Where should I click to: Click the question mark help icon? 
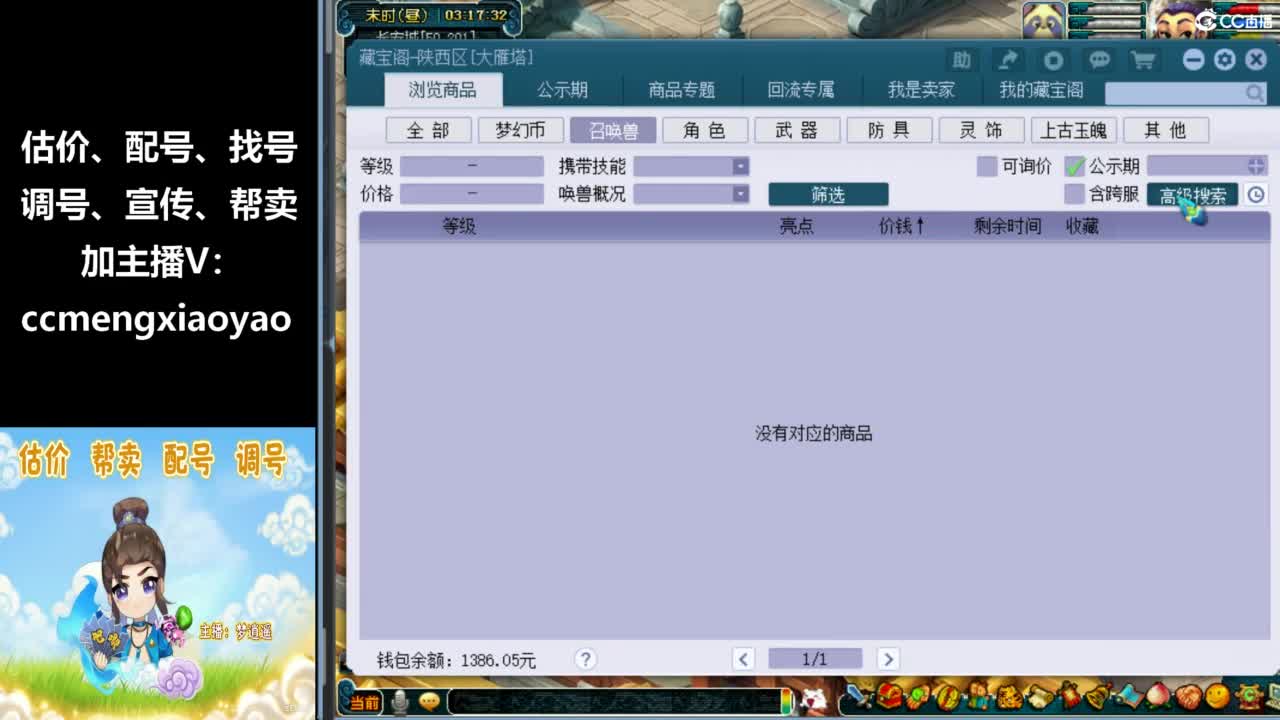[x=586, y=659]
